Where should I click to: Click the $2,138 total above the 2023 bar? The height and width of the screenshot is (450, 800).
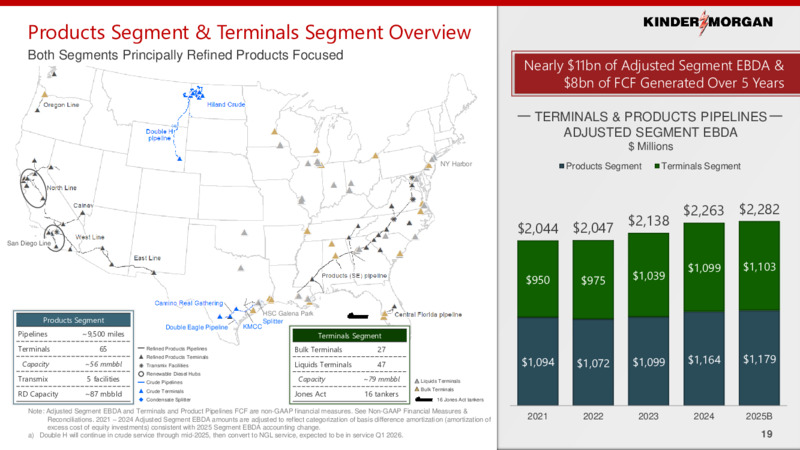[x=648, y=220]
